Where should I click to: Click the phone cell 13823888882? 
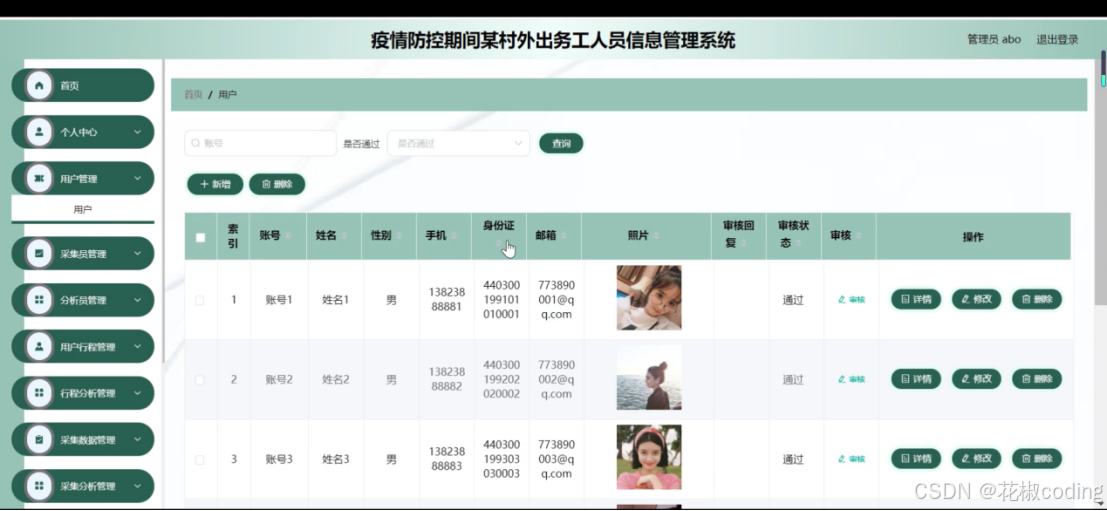447,379
